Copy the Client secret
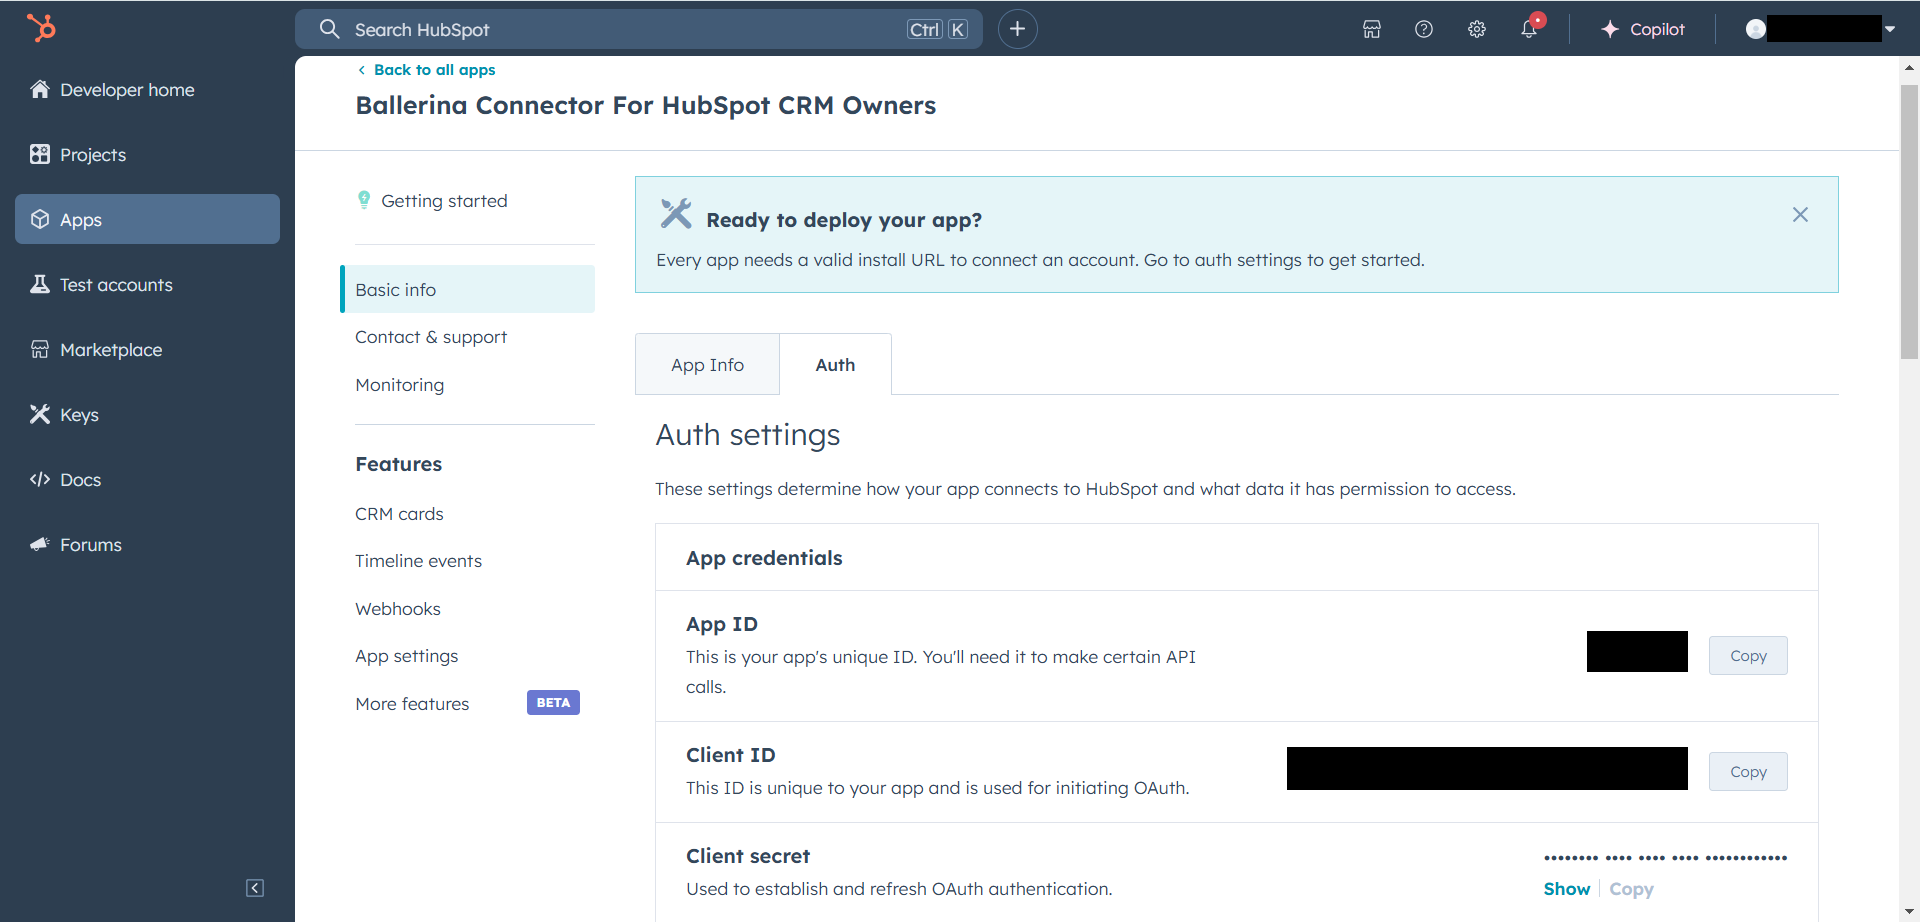The height and width of the screenshot is (922, 1920). (1631, 889)
